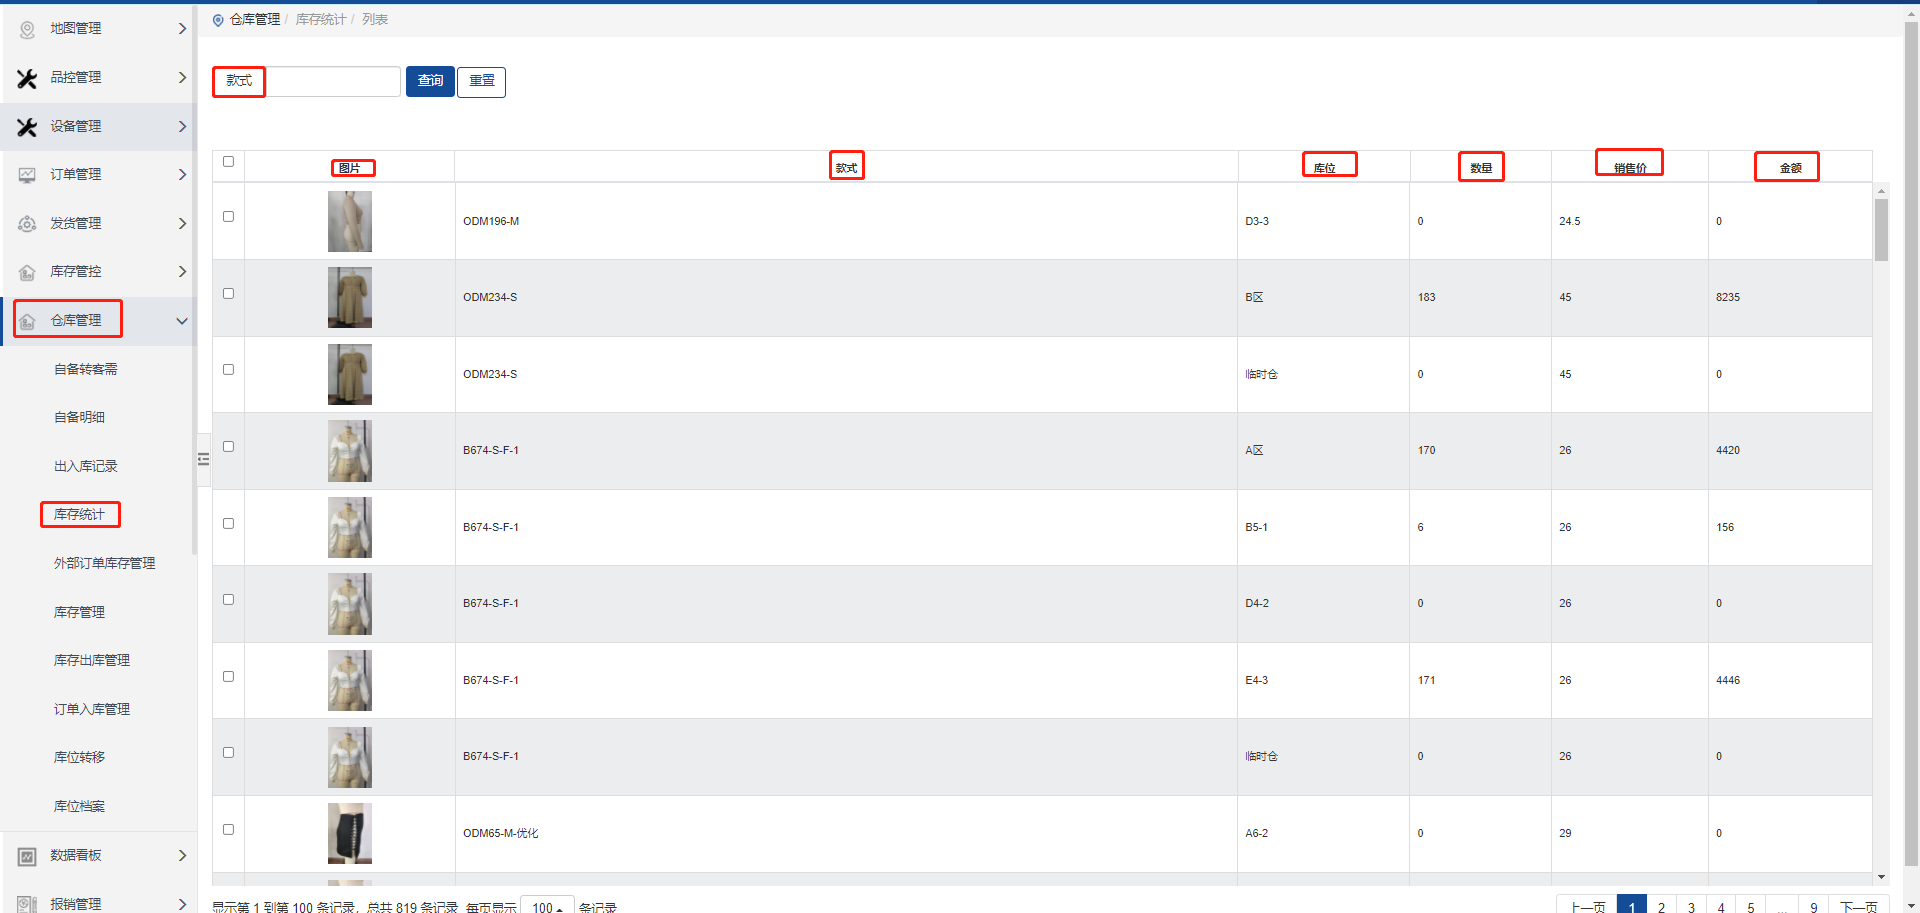Click the quality control wrench icon
Image resolution: width=1920 pixels, height=913 pixels.
[27, 78]
